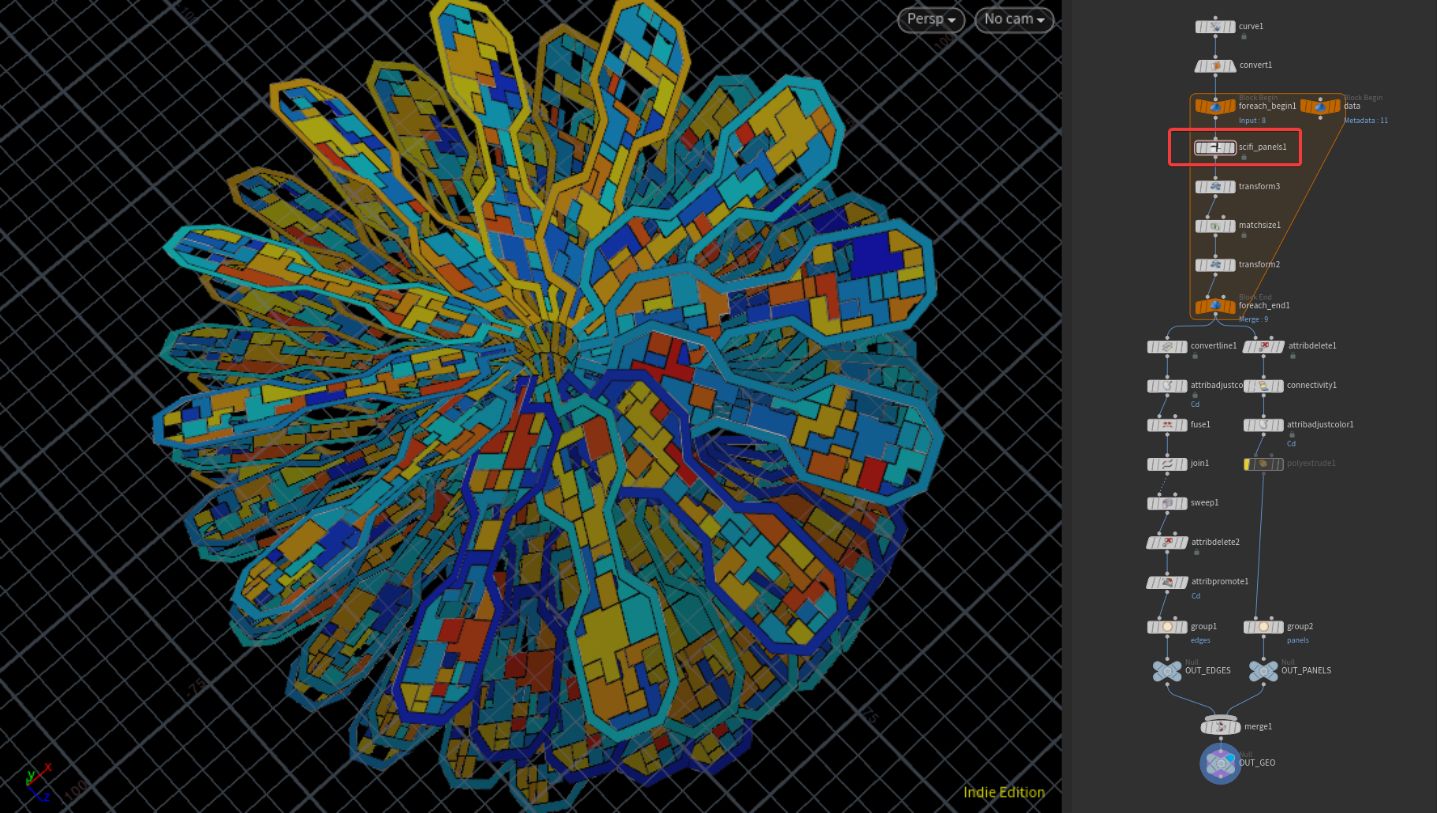Click the 'Merge : 9' text under foreach_end1

(1254, 319)
